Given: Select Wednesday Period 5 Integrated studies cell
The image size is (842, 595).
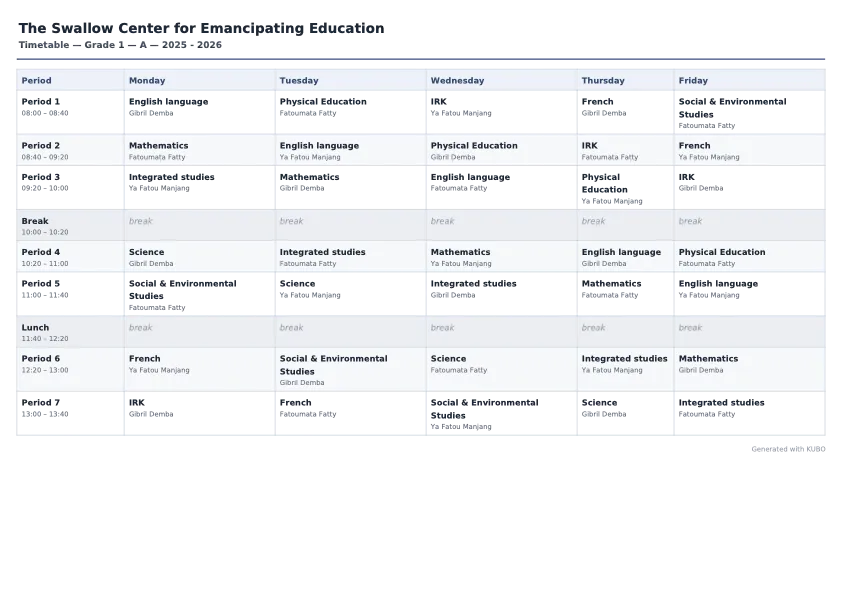Looking at the screenshot, I should [x=502, y=294].
